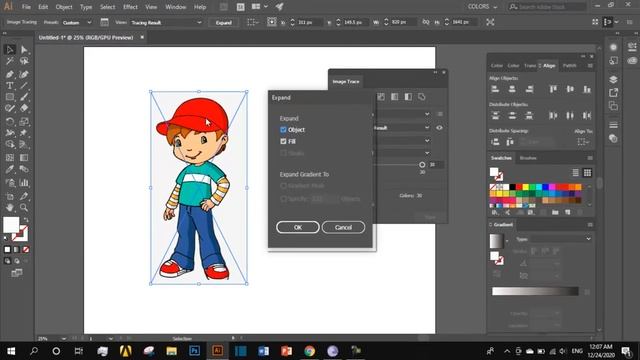Select the Pen tool
This screenshot has width=640, height=360.
(10, 74)
